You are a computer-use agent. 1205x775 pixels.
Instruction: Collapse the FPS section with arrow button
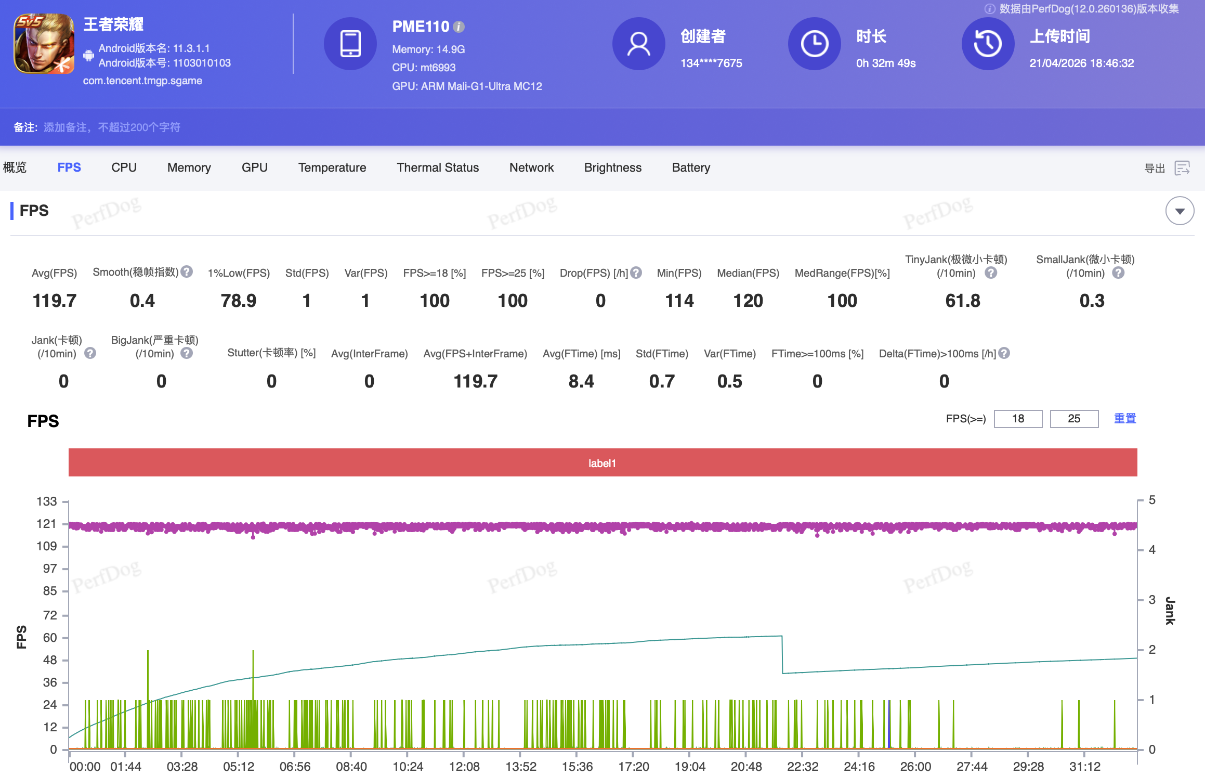[1180, 211]
